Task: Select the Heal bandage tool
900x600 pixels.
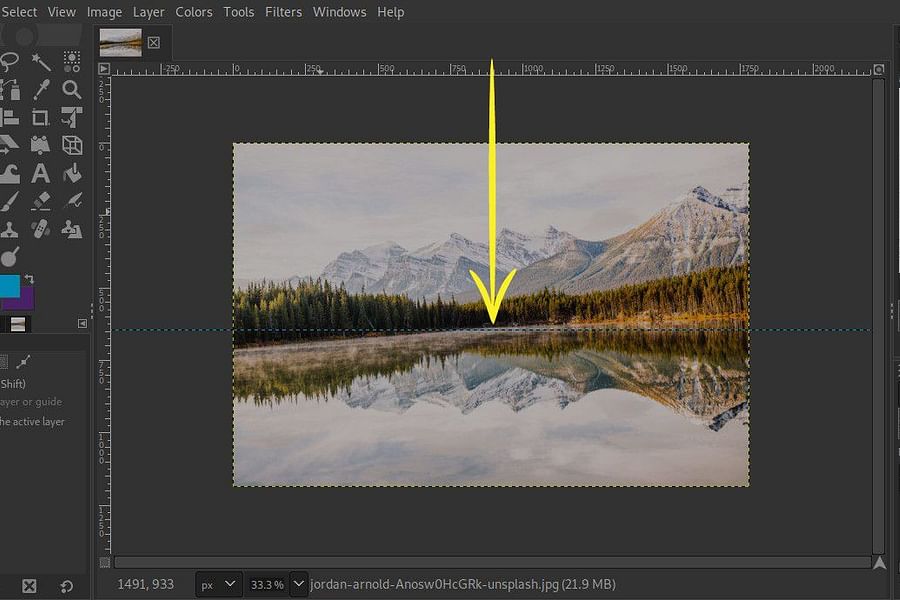Action: [42, 228]
